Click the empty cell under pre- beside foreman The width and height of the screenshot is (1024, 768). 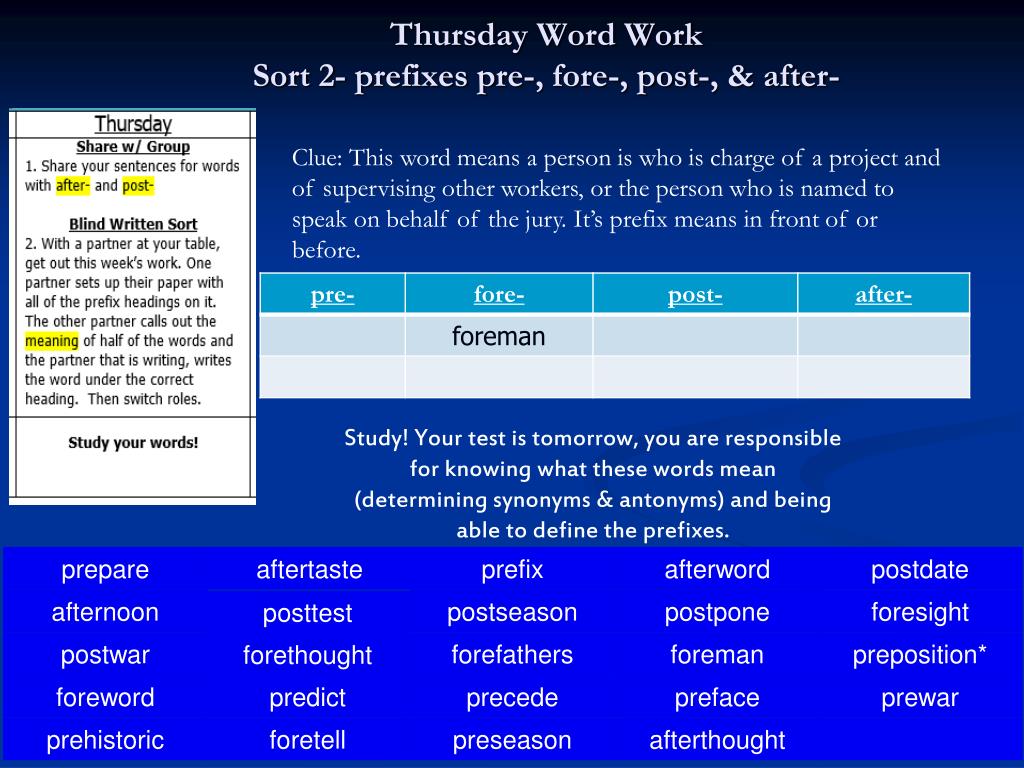tap(332, 336)
